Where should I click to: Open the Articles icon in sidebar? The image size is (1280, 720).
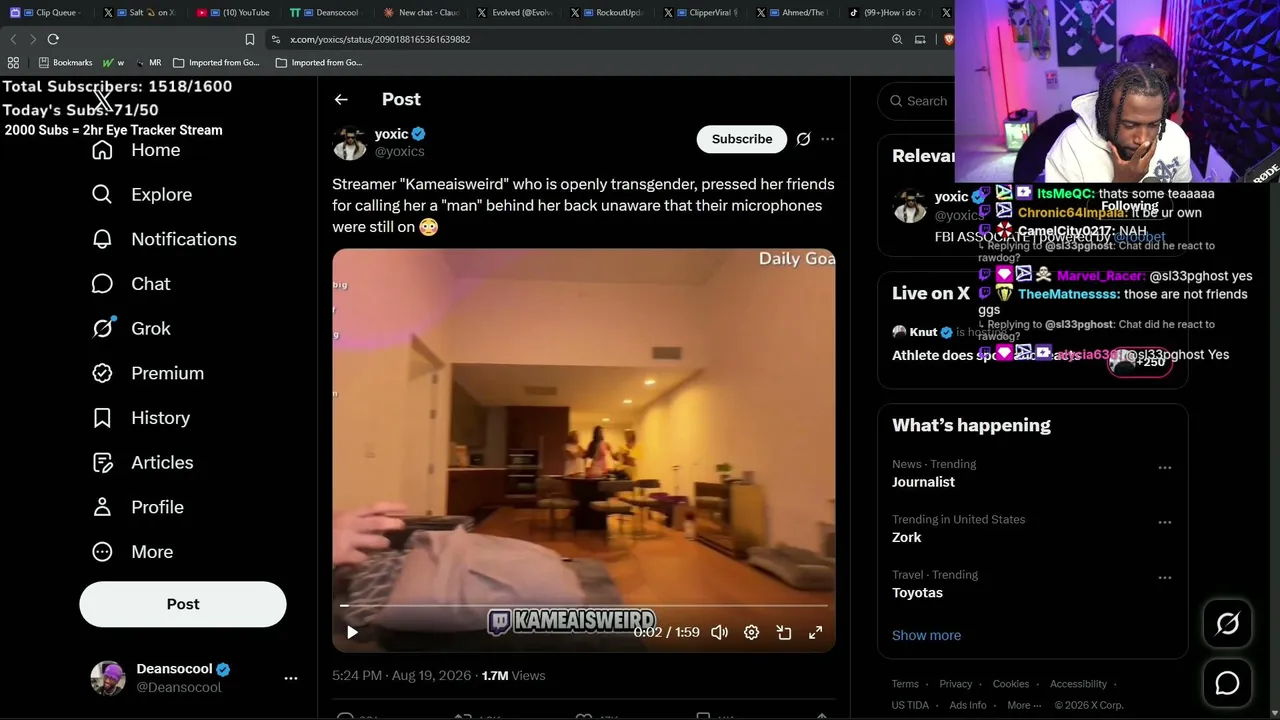102,462
